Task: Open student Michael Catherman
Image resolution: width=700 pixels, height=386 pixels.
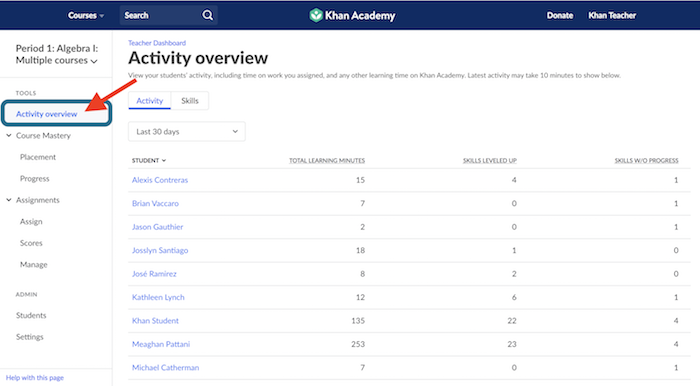Action: point(165,368)
